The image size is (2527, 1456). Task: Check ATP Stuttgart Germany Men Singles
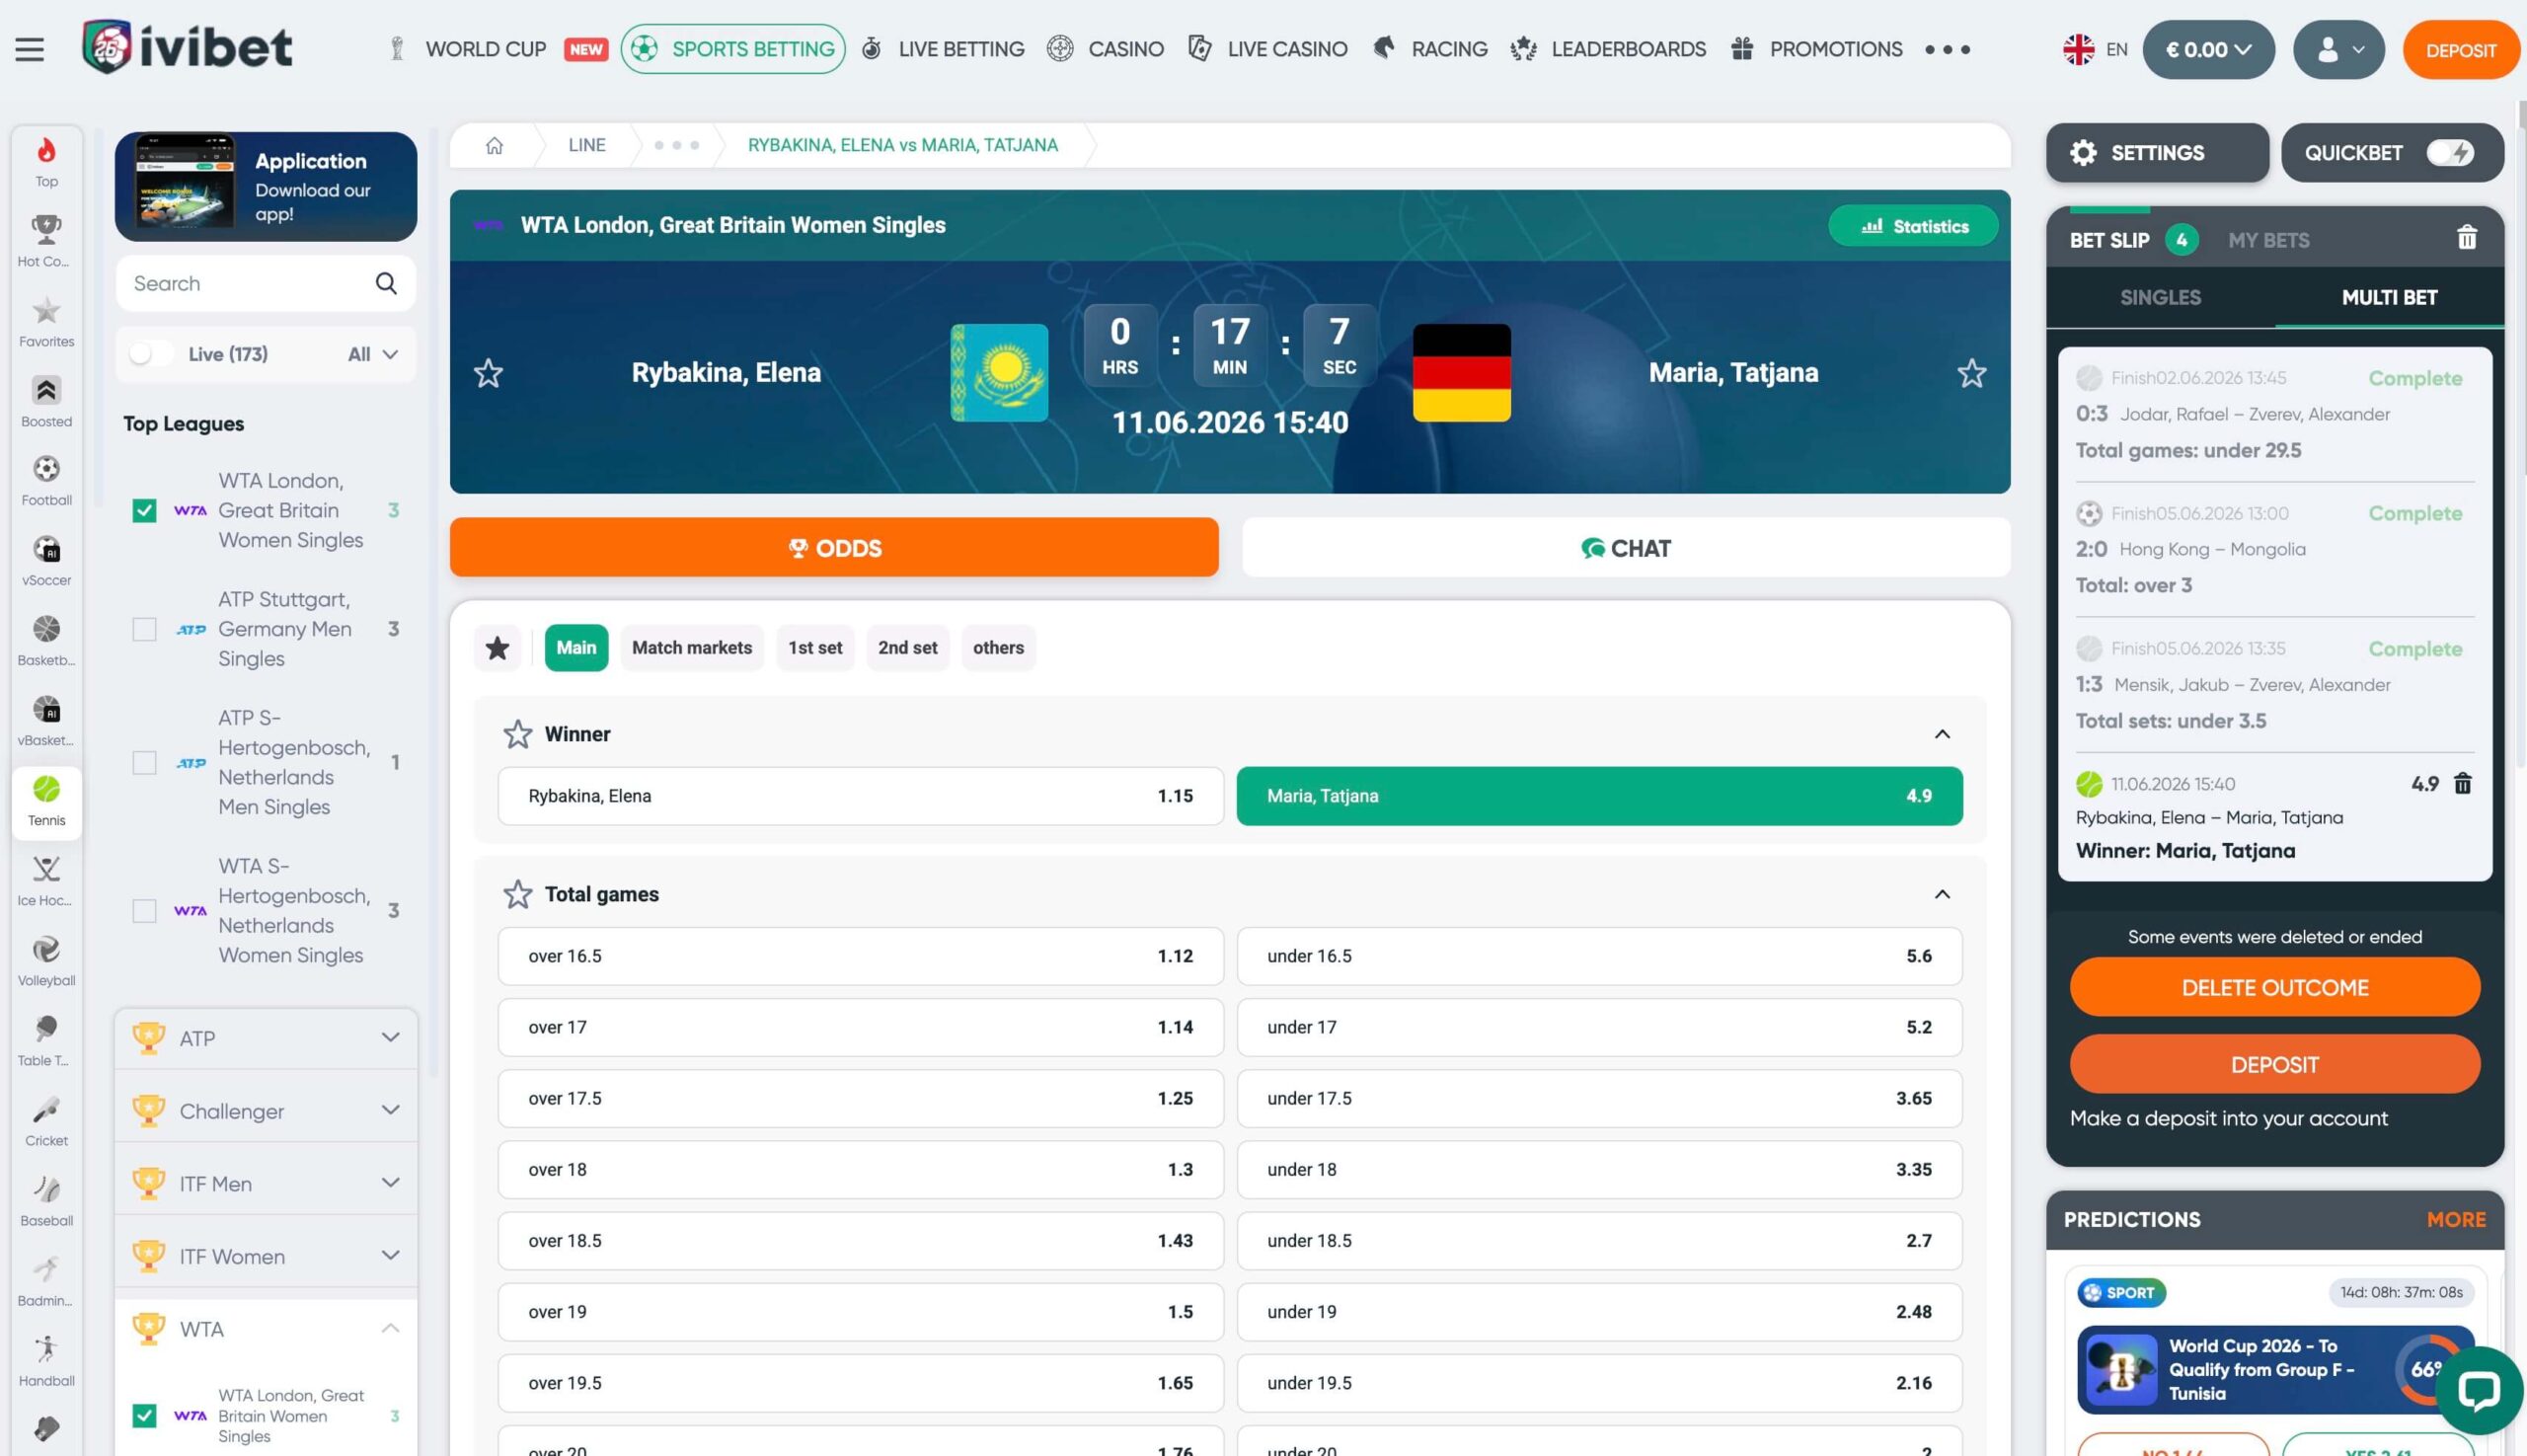point(144,629)
